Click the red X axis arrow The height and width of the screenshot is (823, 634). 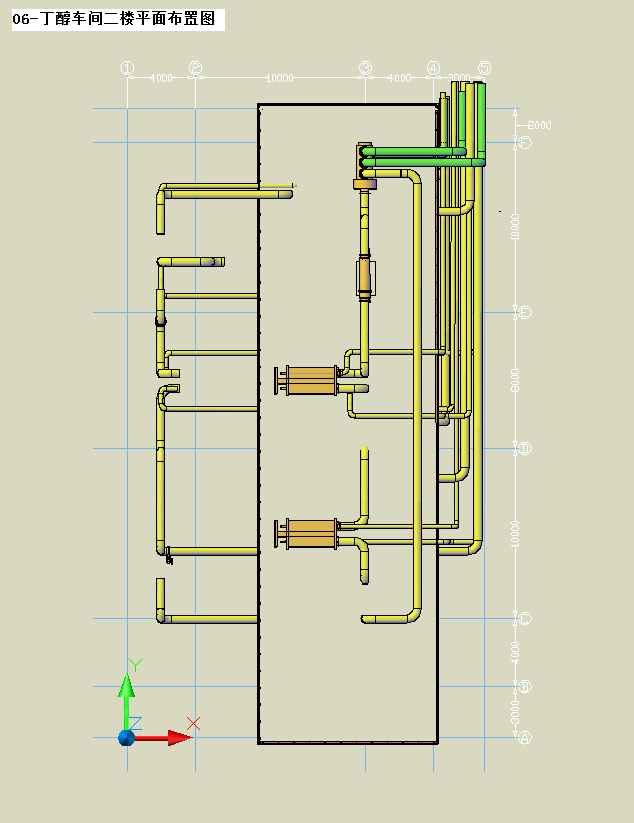coord(164,737)
